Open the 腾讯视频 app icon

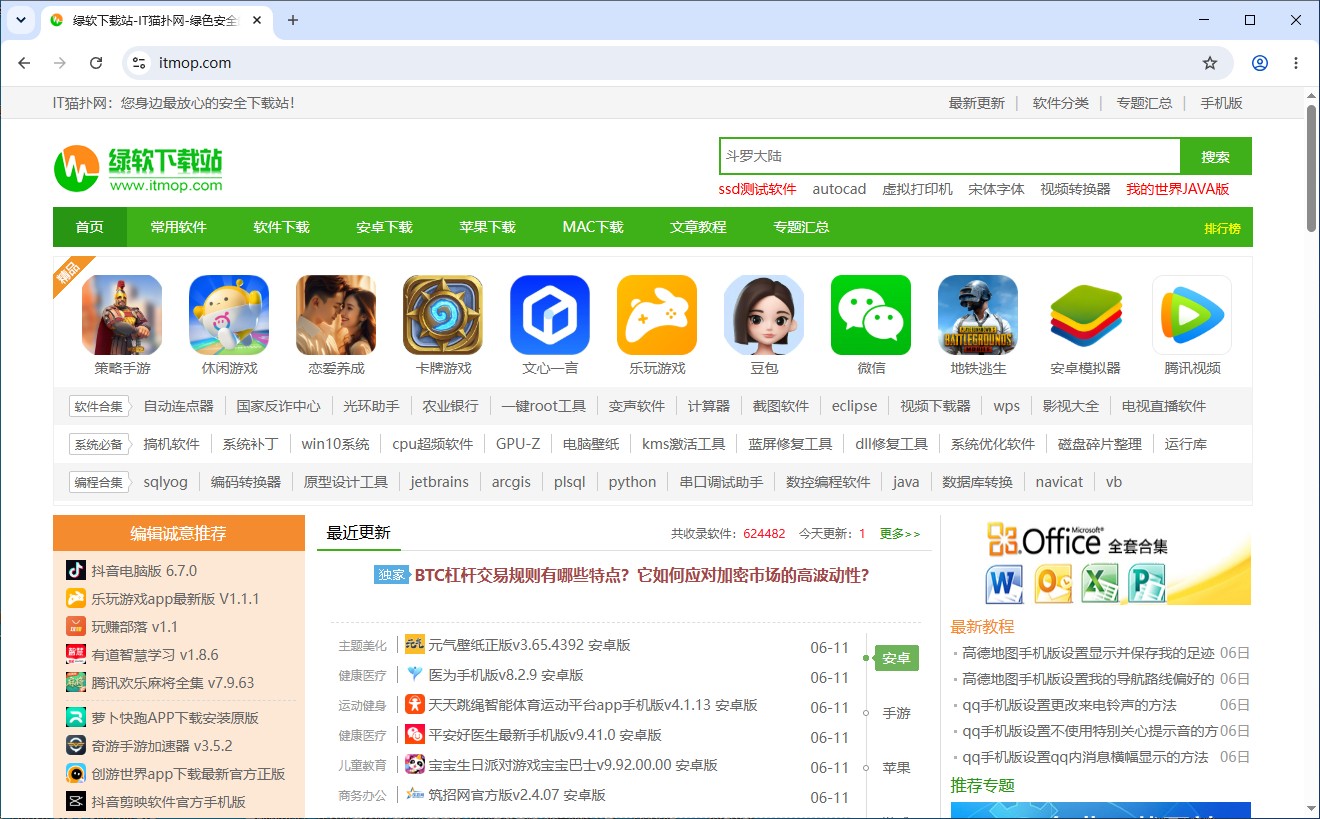click(1192, 315)
